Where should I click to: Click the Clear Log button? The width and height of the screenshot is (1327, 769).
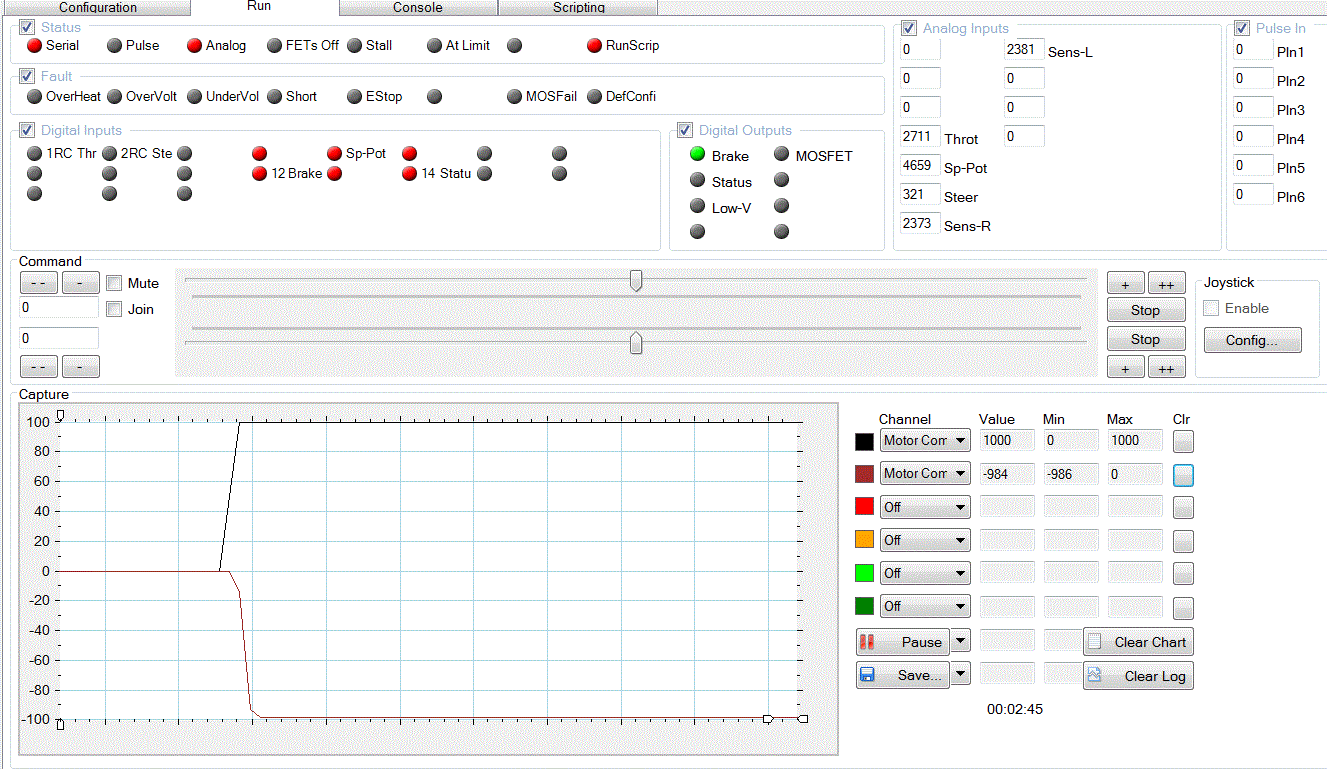[x=1138, y=676]
